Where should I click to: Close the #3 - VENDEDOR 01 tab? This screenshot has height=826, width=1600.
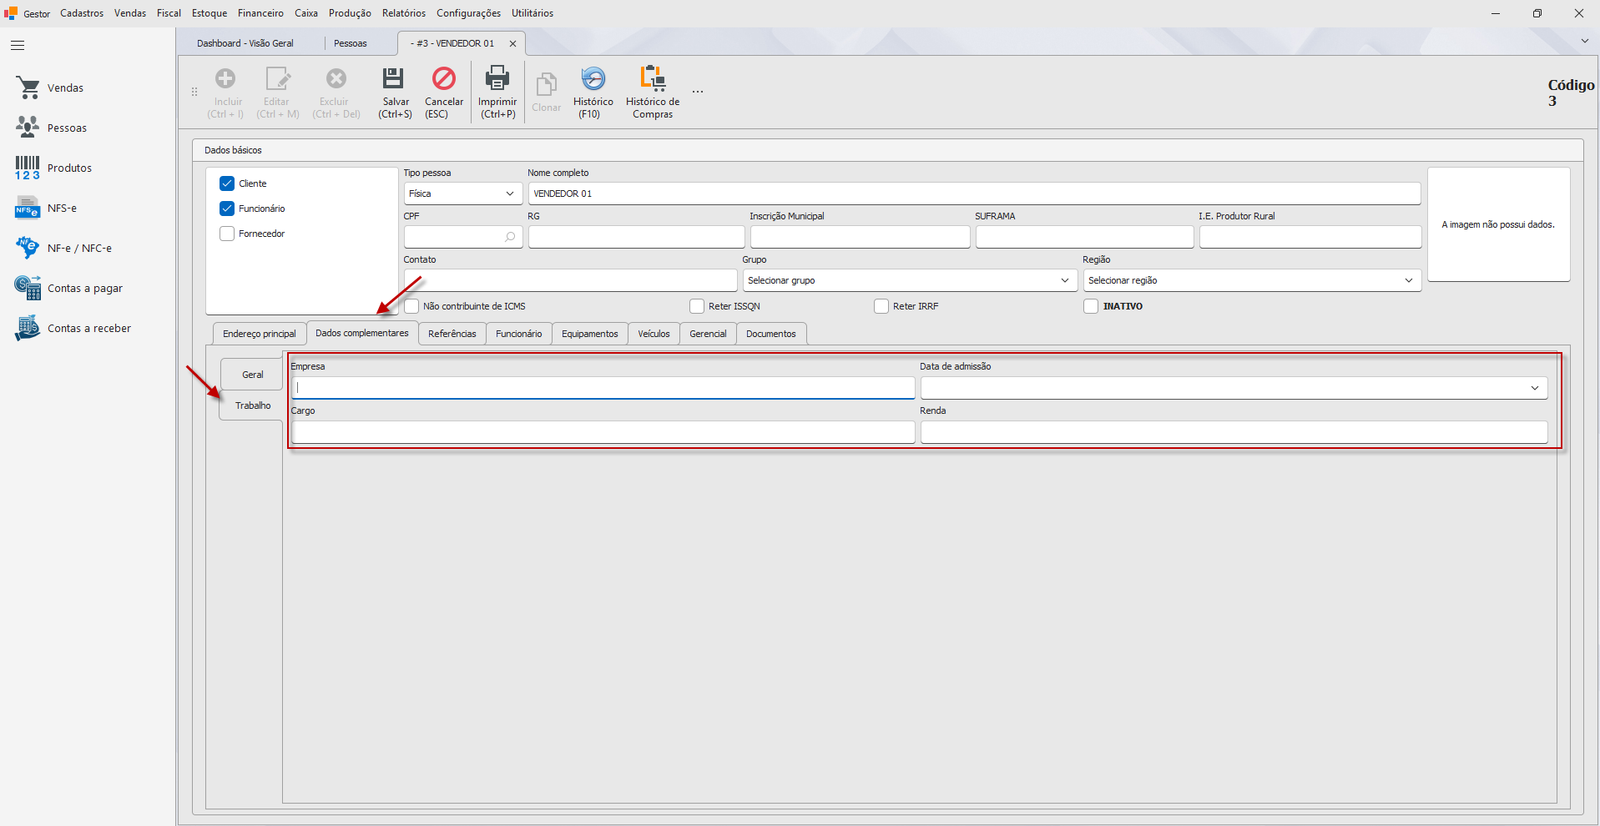point(513,44)
